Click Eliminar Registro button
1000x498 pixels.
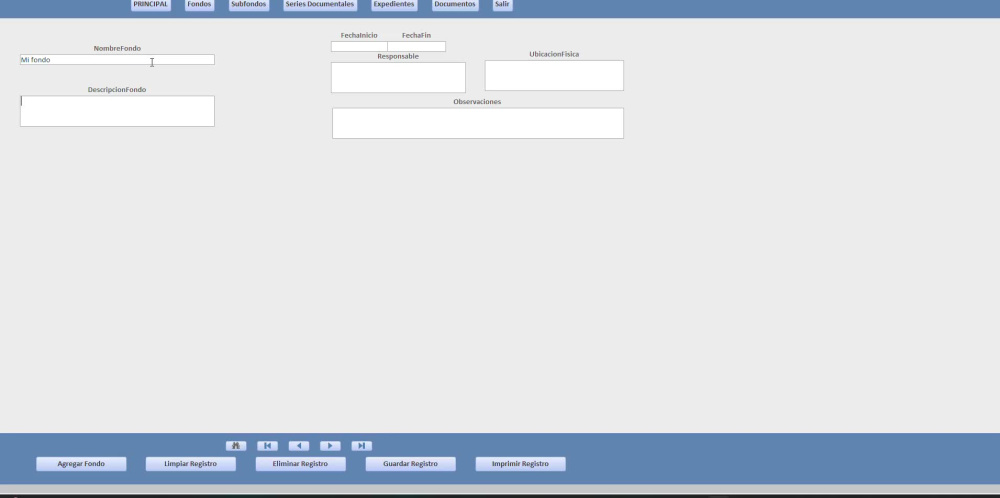pyautogui.click(x=300, y=464)
